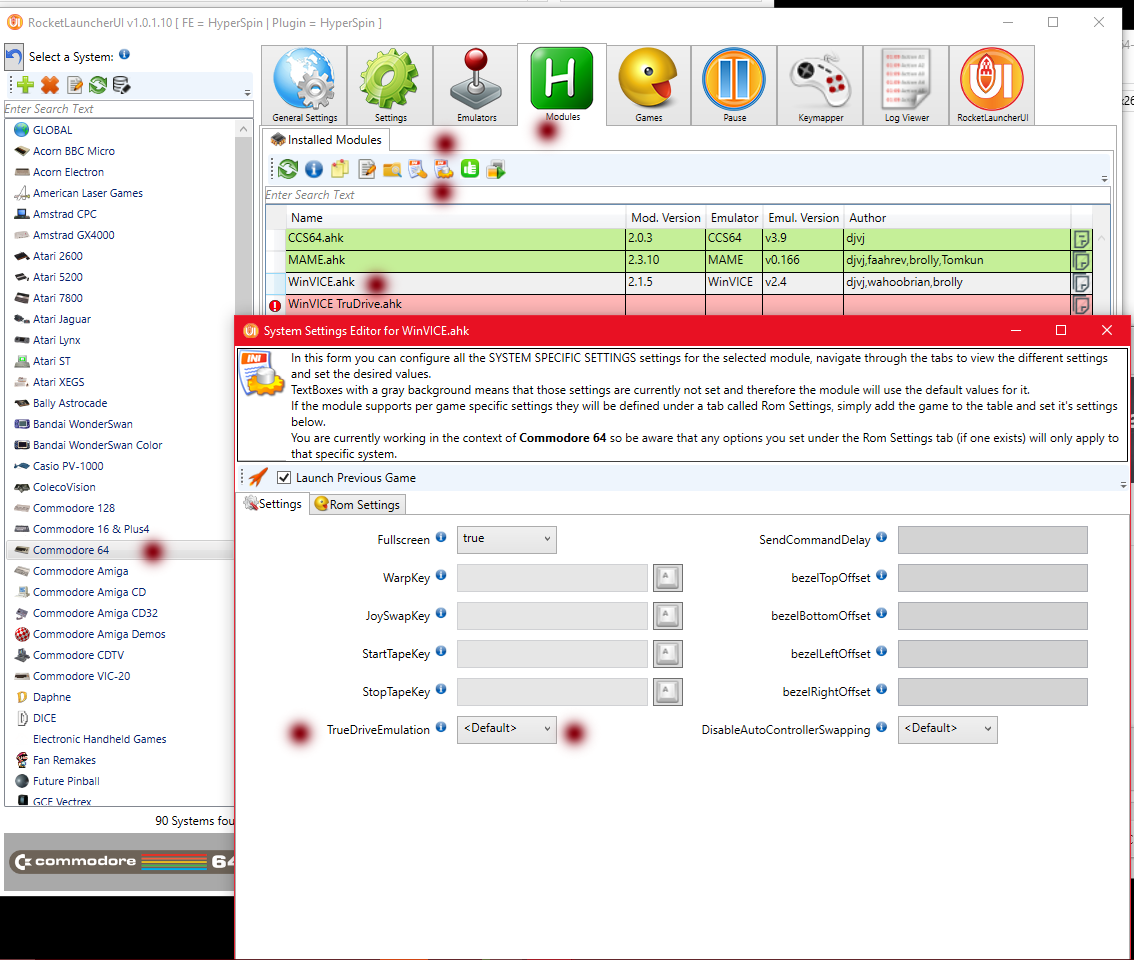Screen dimensions: 1134x960
Task: Click the SendCommandDelay input field
Action: coord(992,540)
